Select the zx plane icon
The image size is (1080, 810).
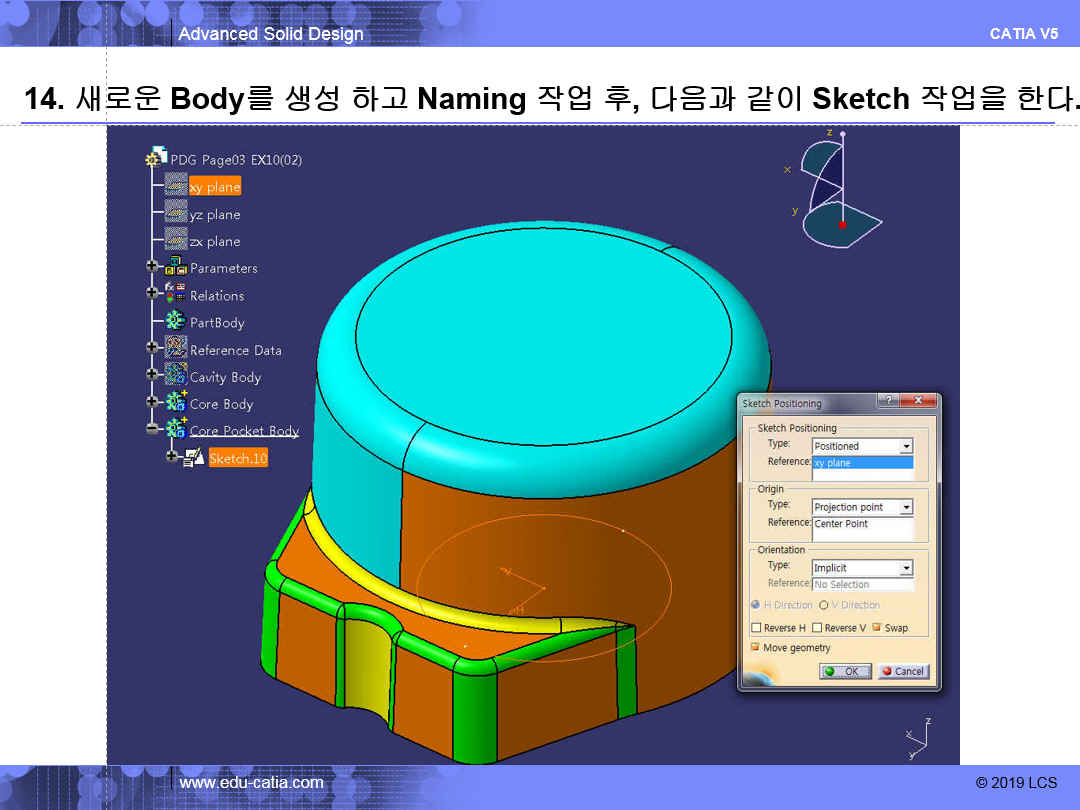click(176, 241)
